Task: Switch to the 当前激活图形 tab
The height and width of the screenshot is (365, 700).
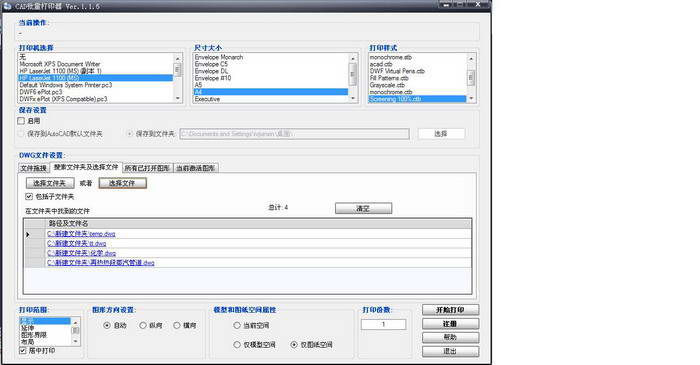Action: 196,168
